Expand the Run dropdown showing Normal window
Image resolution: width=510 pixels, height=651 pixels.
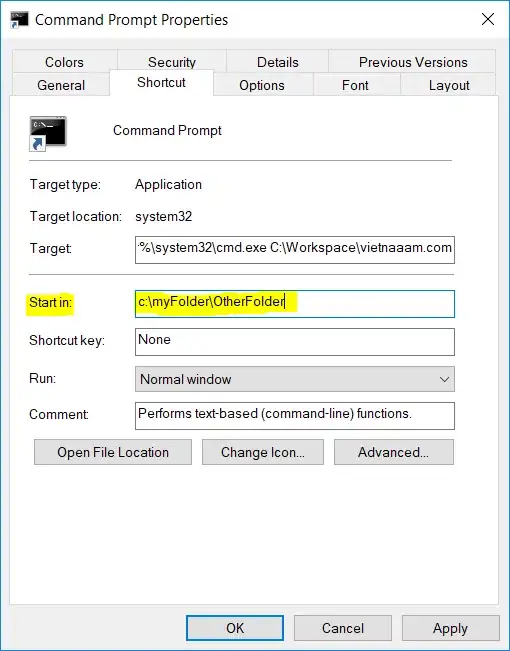(295, 379)
